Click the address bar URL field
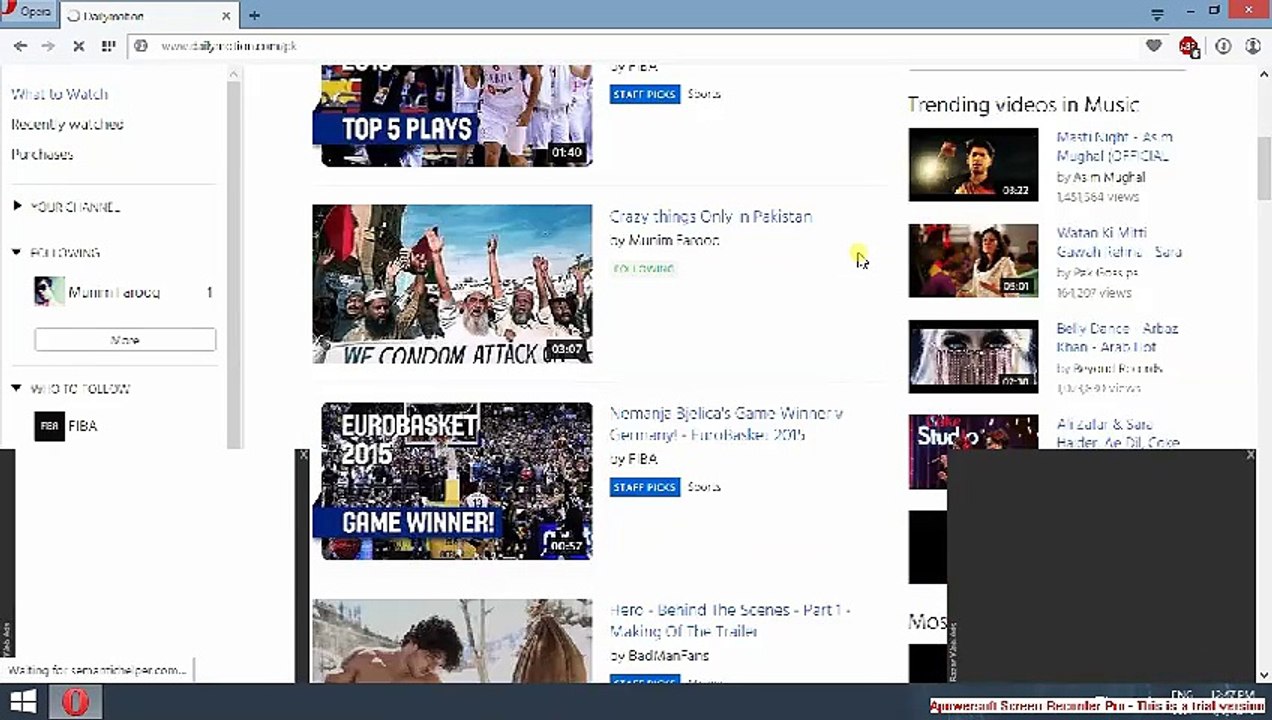 click(640, 46)
